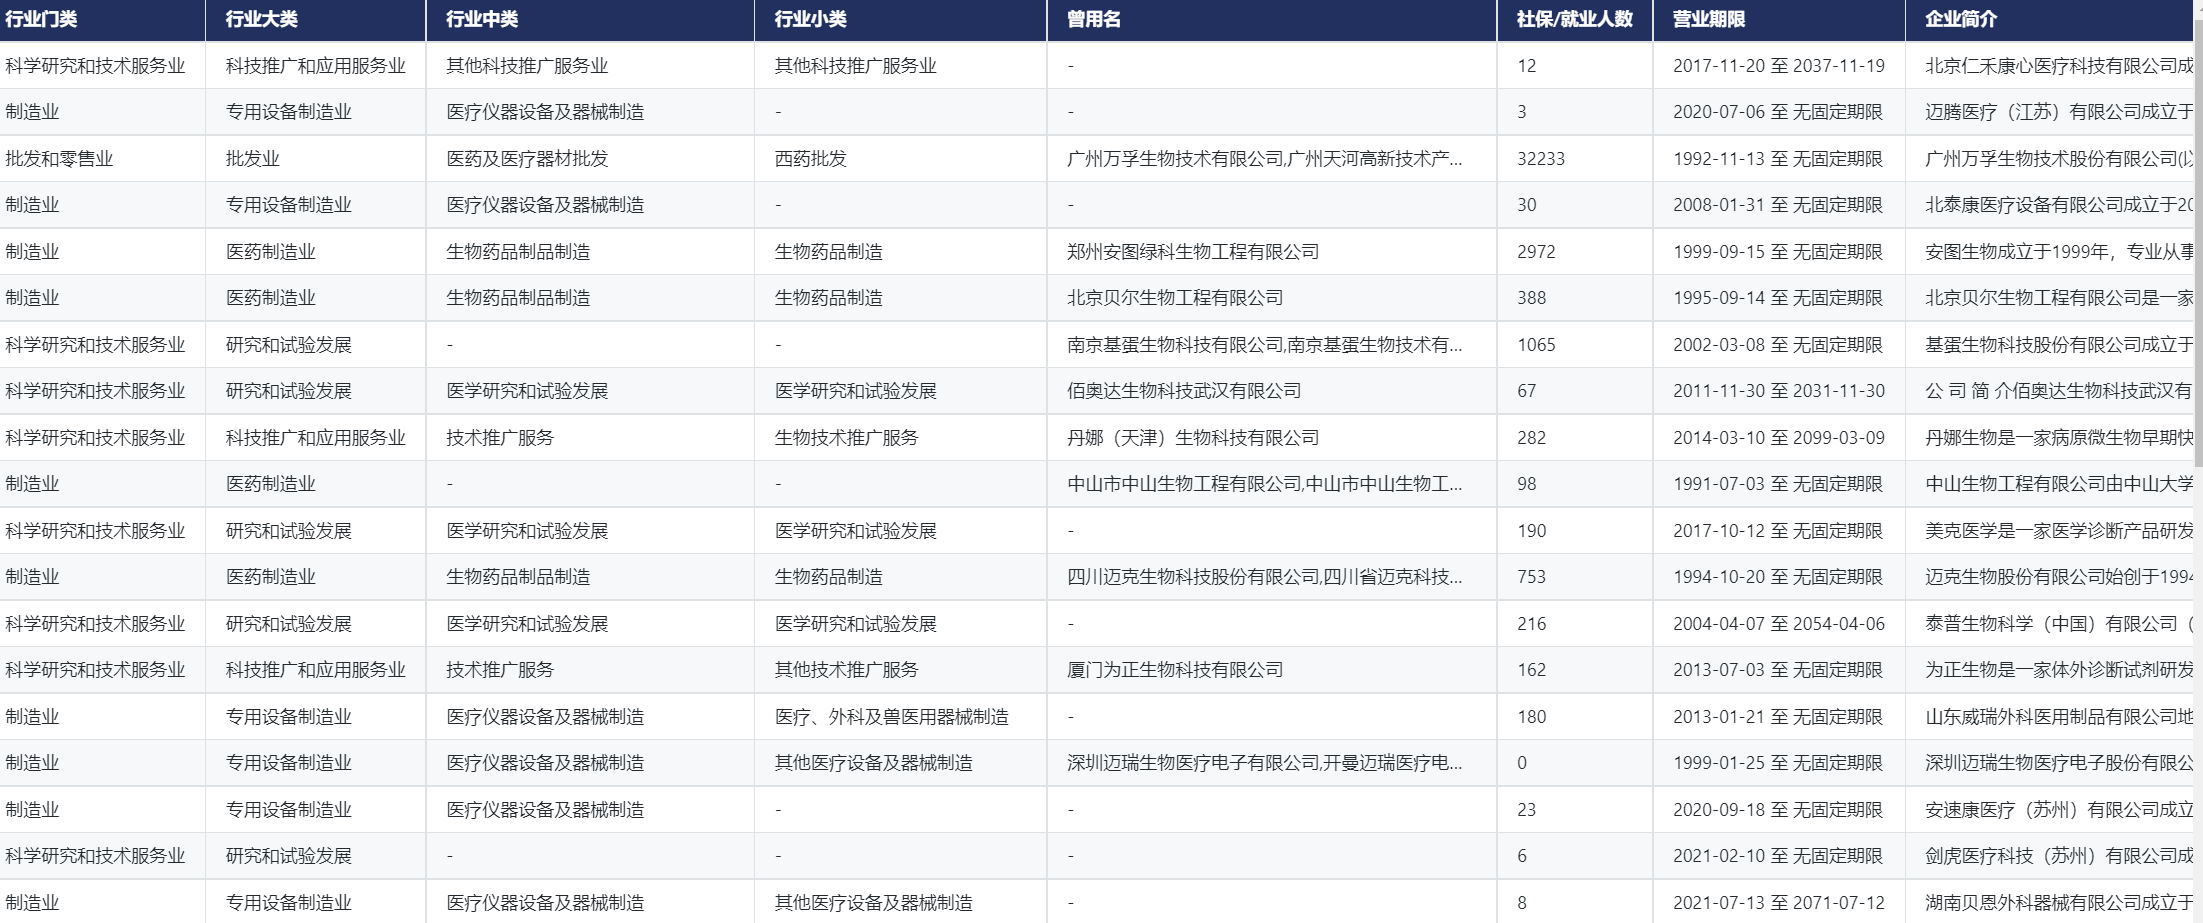Select the 北泰康医疗设备有限公司 company intro
Image resolution: width=2203 pixels, height=923 pixels.
[x=2059, y=205]
